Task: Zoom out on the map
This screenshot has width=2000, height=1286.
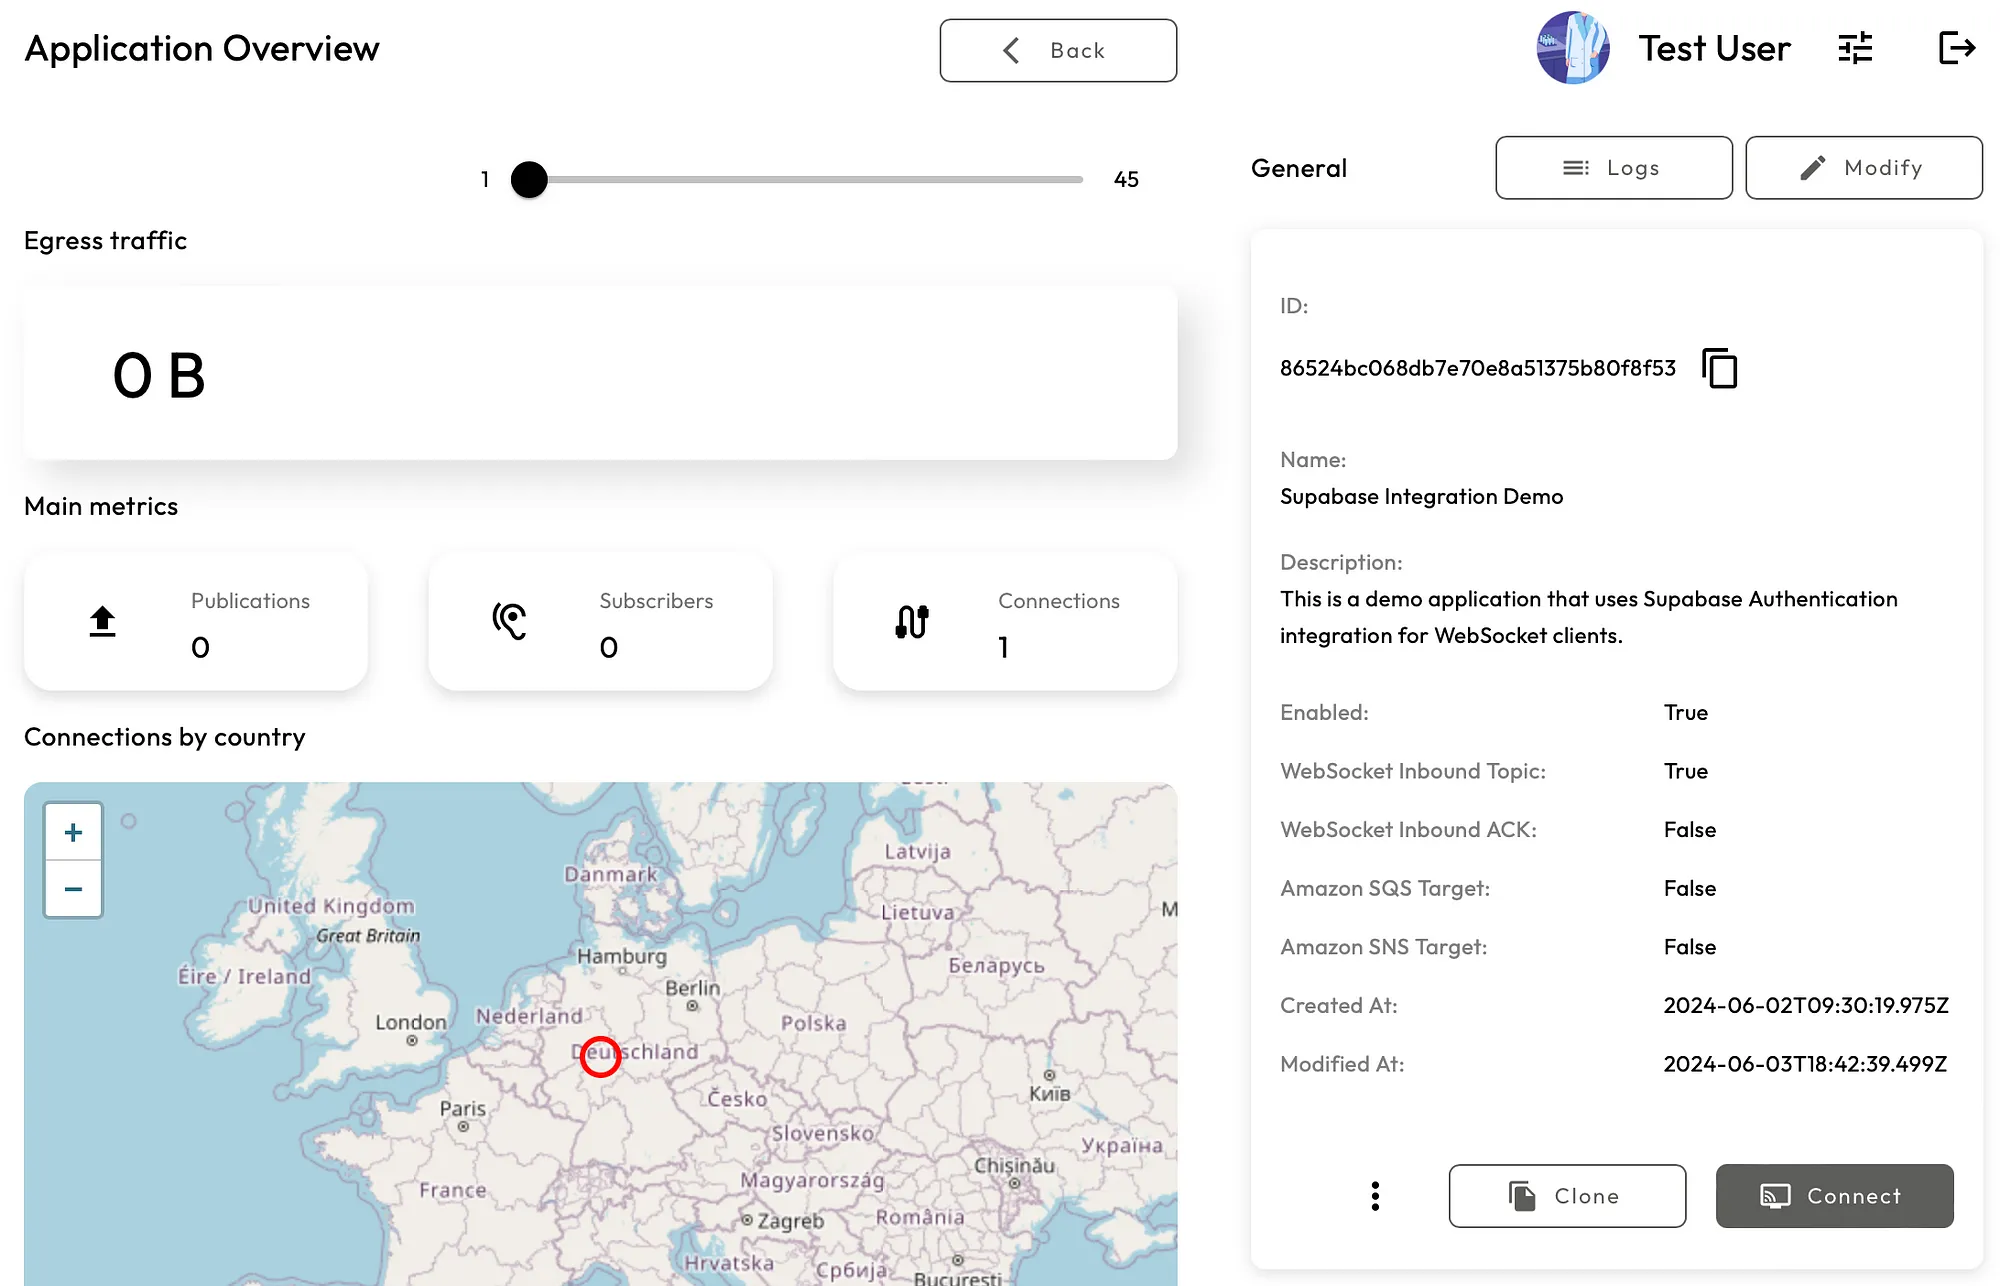Action: 73,889
